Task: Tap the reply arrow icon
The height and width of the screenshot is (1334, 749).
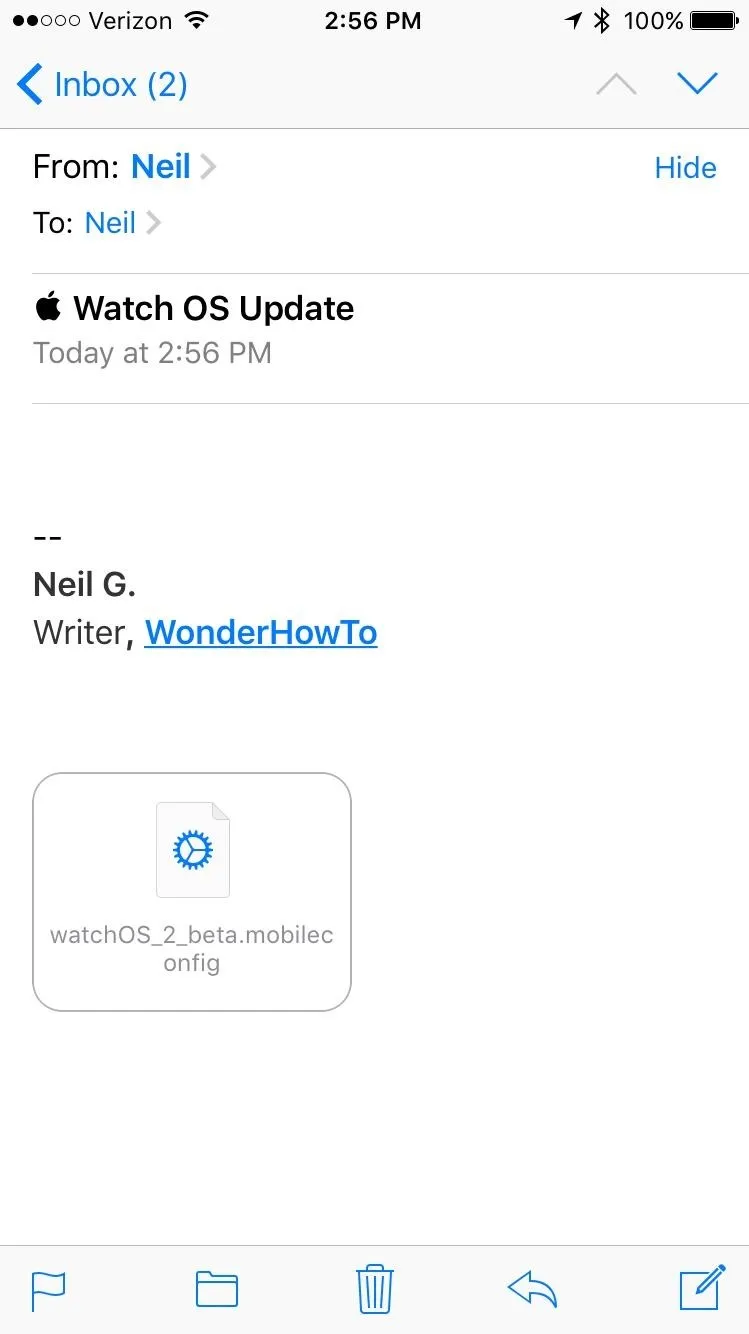Action: click(532, 1289)
